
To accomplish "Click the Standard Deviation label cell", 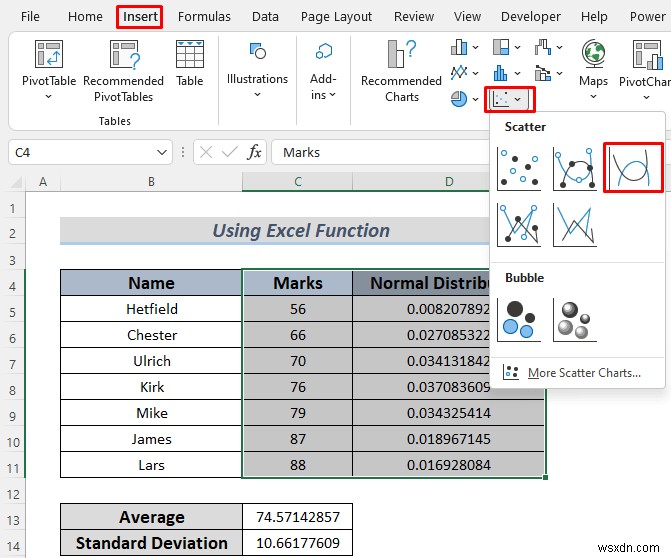I will point(151,543).
